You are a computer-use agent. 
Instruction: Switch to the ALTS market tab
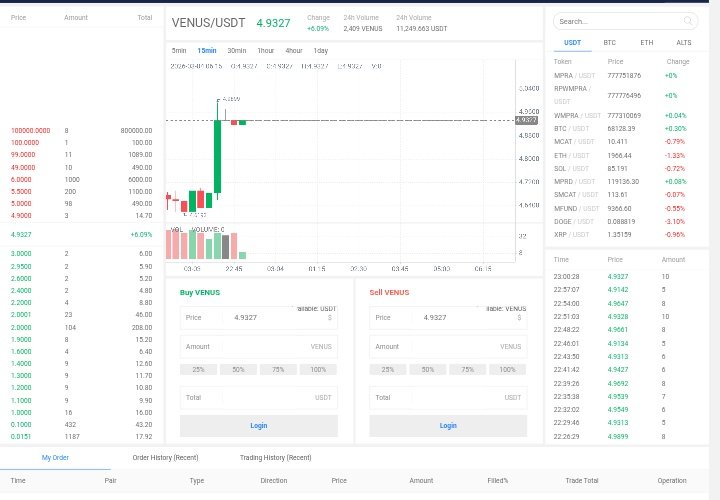[683, 42]
